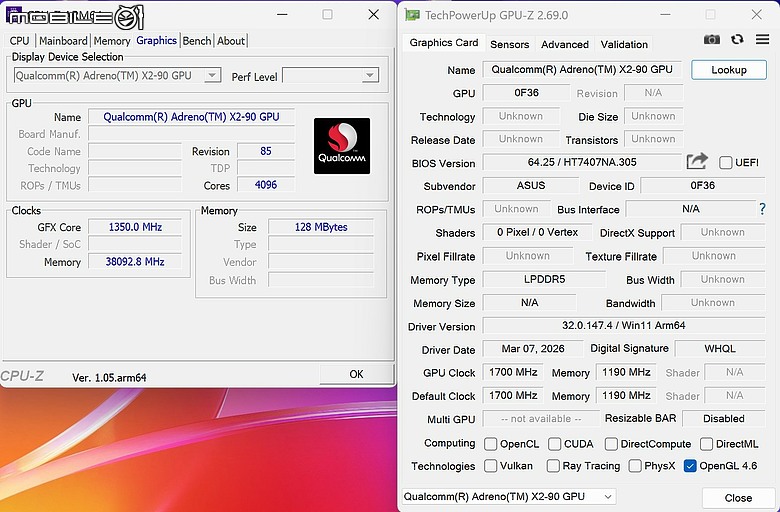The height and width of the screenshot is (512, 780).
Task: Toggle the UEFI checkbox
Action: tap(726, 163)
